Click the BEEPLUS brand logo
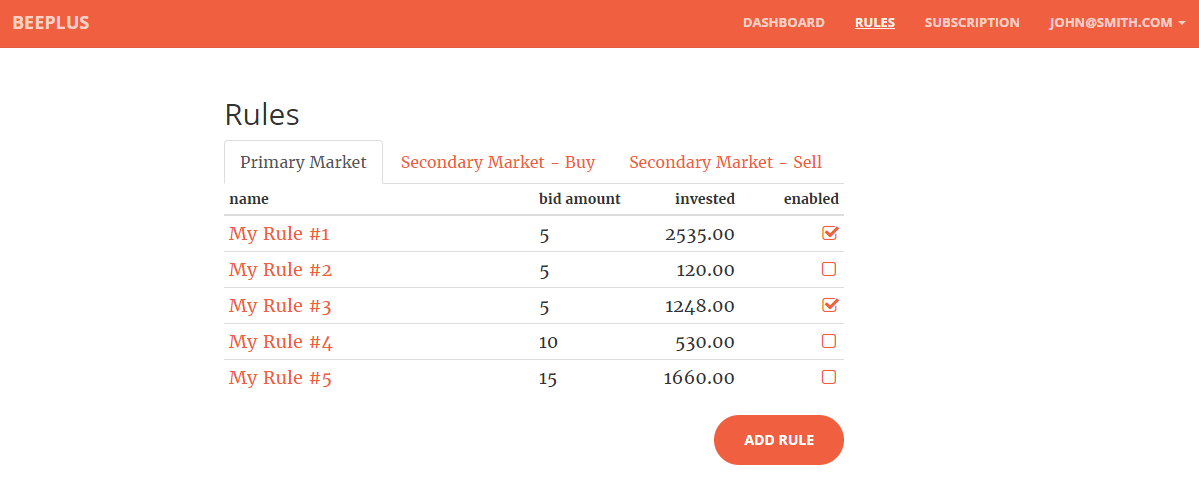1199x487 pixels. point(51,23)
